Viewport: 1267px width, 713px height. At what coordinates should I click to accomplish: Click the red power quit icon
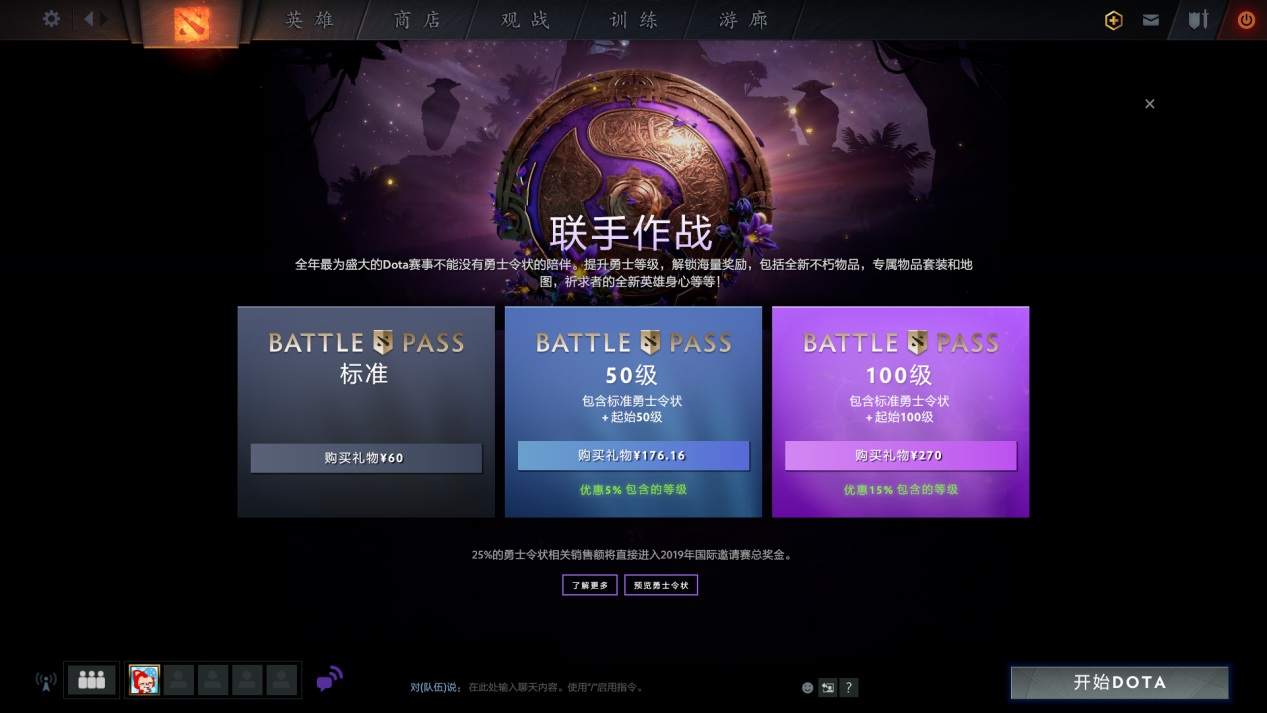coord(1246,20)
